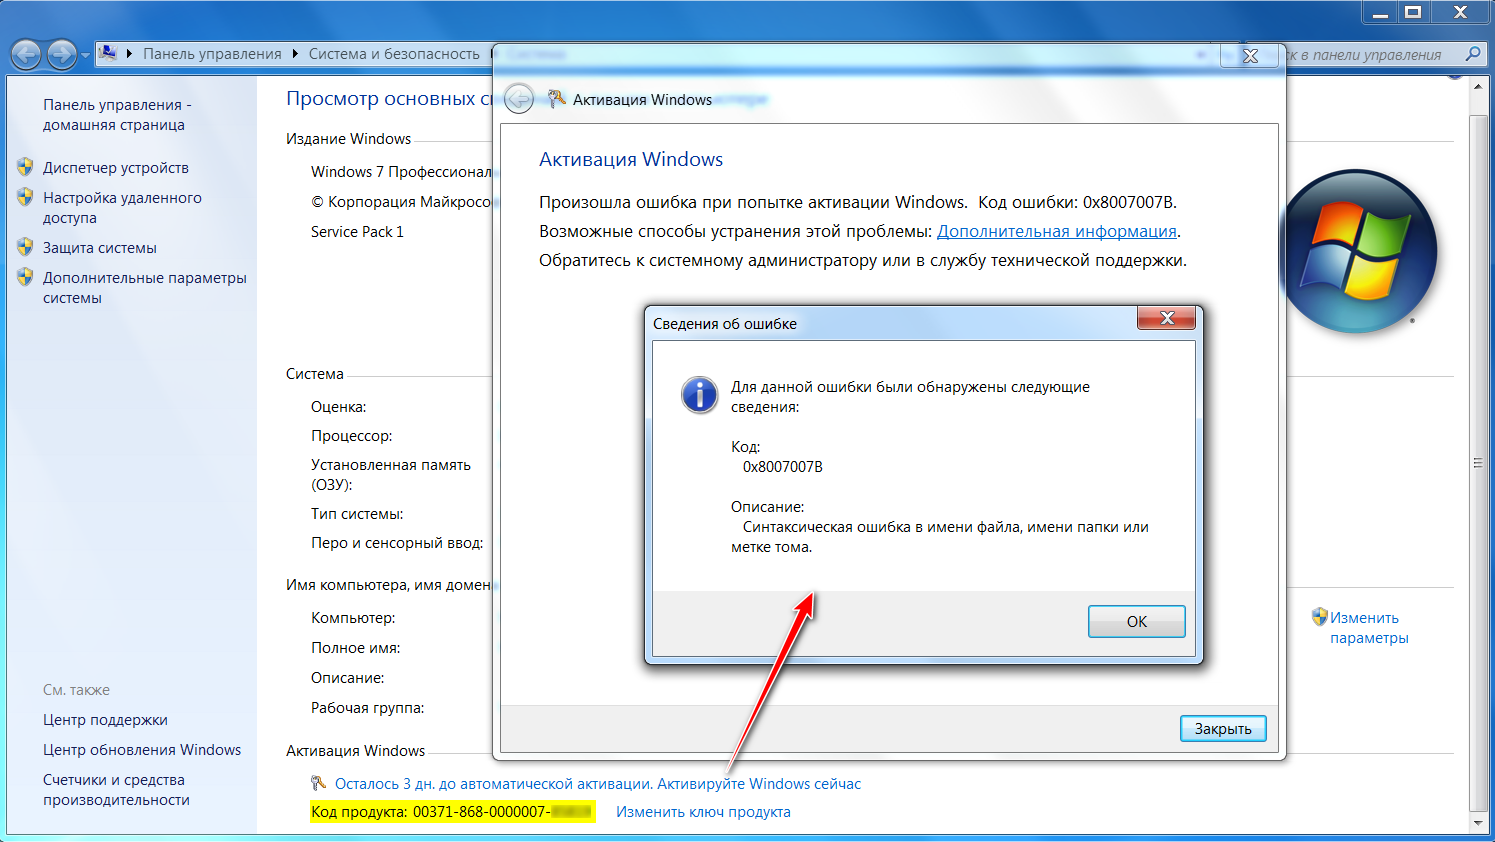Click 'Тип системы:' label
Screen dimensions: 1495x842
pyautogui.click(x=357, y=514)
